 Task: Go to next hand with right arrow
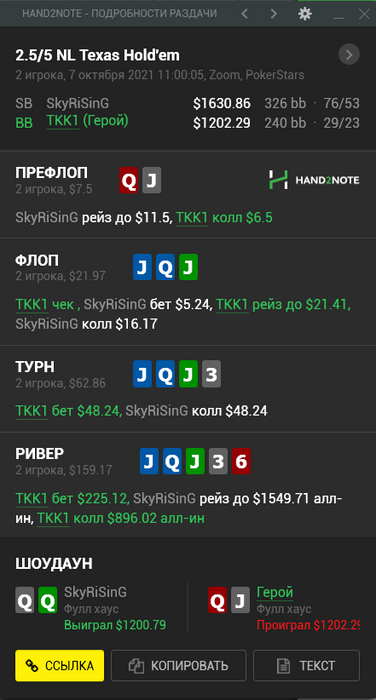(x=274, y=14)
